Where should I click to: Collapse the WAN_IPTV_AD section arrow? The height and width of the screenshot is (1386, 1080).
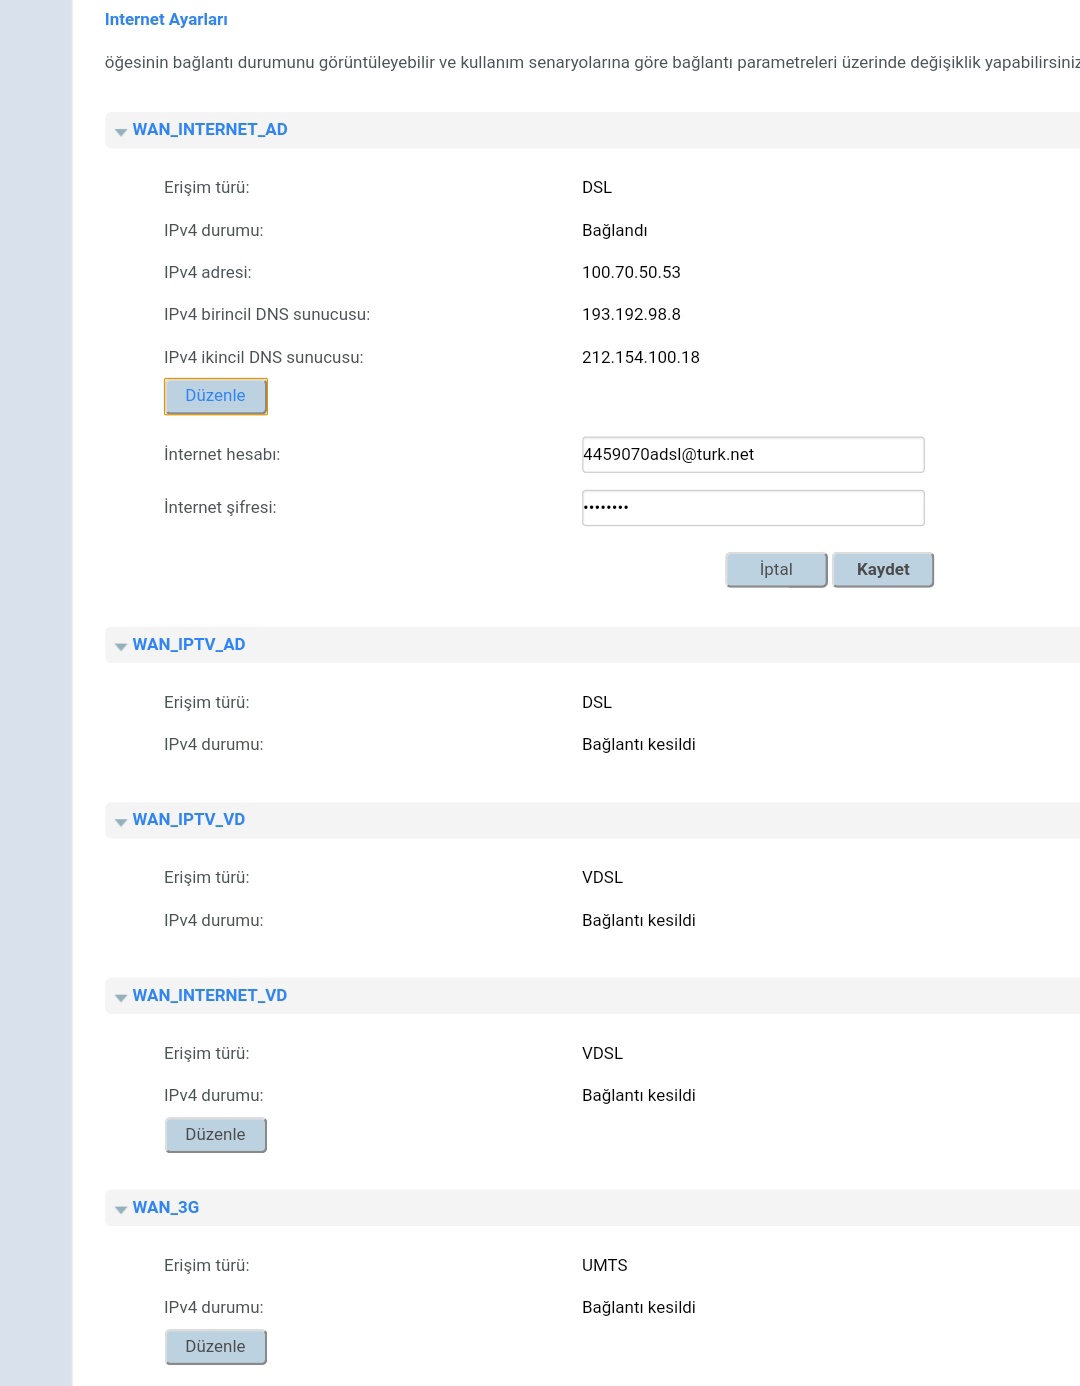[x=121, y=647]
